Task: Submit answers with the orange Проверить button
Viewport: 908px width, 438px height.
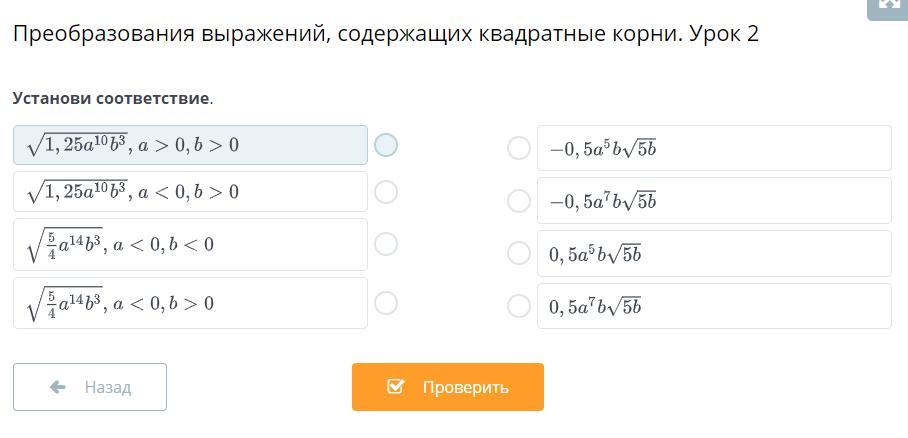Action: 448,387
